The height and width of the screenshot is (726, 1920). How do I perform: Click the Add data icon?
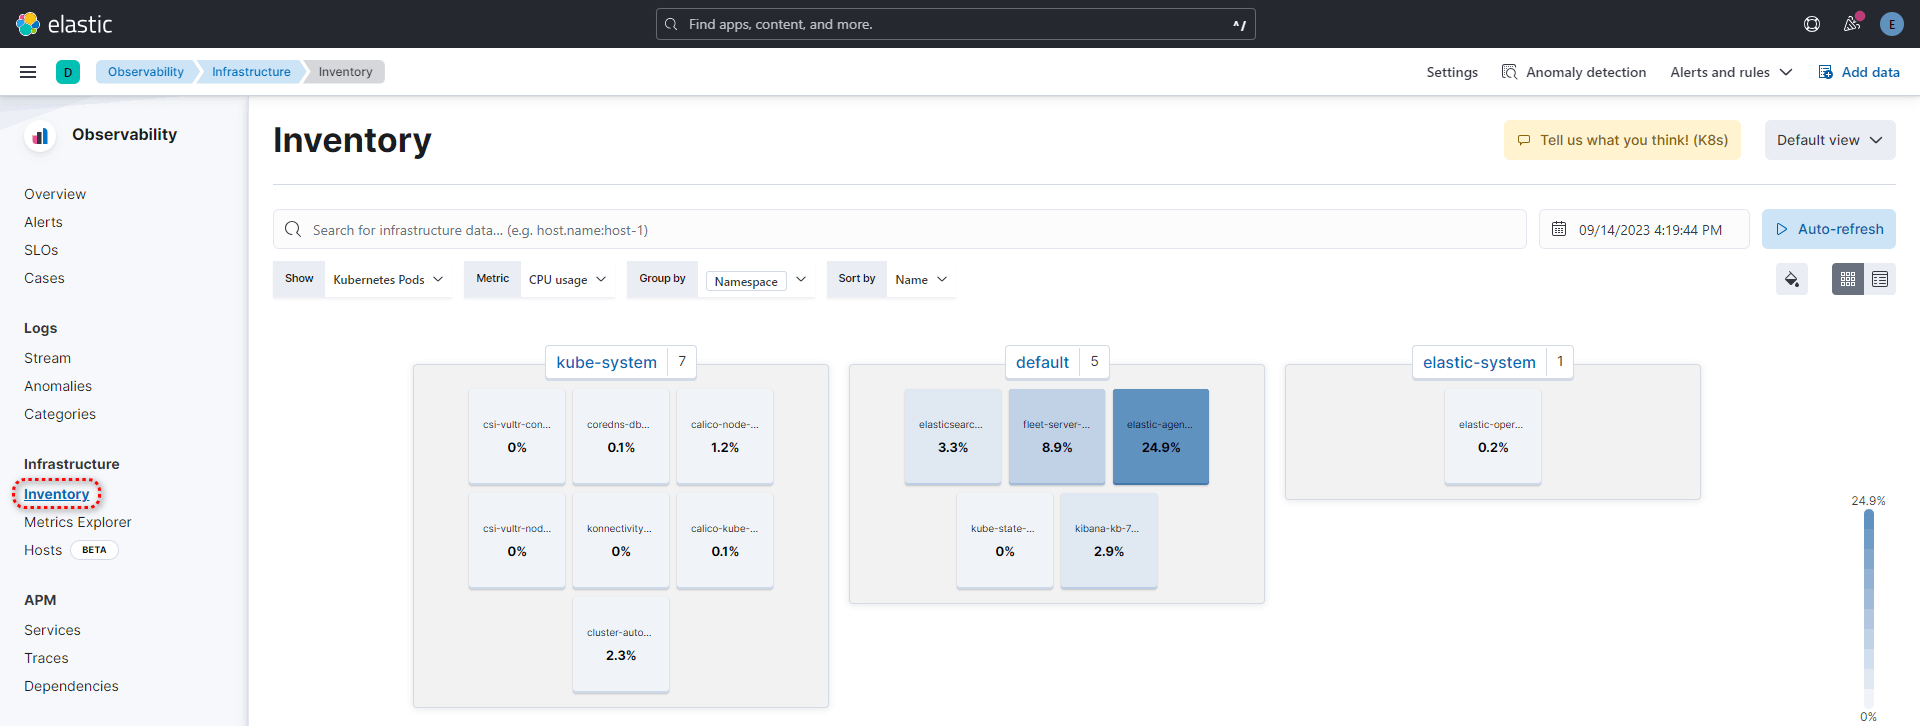1826,72
